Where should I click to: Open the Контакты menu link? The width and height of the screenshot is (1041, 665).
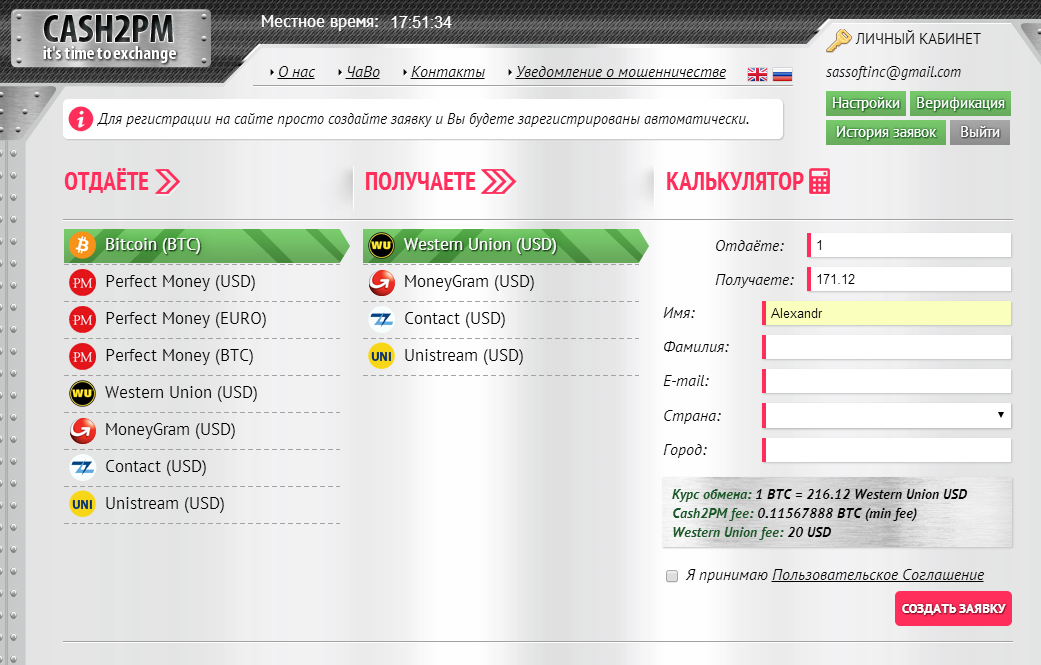click(448, 72)
